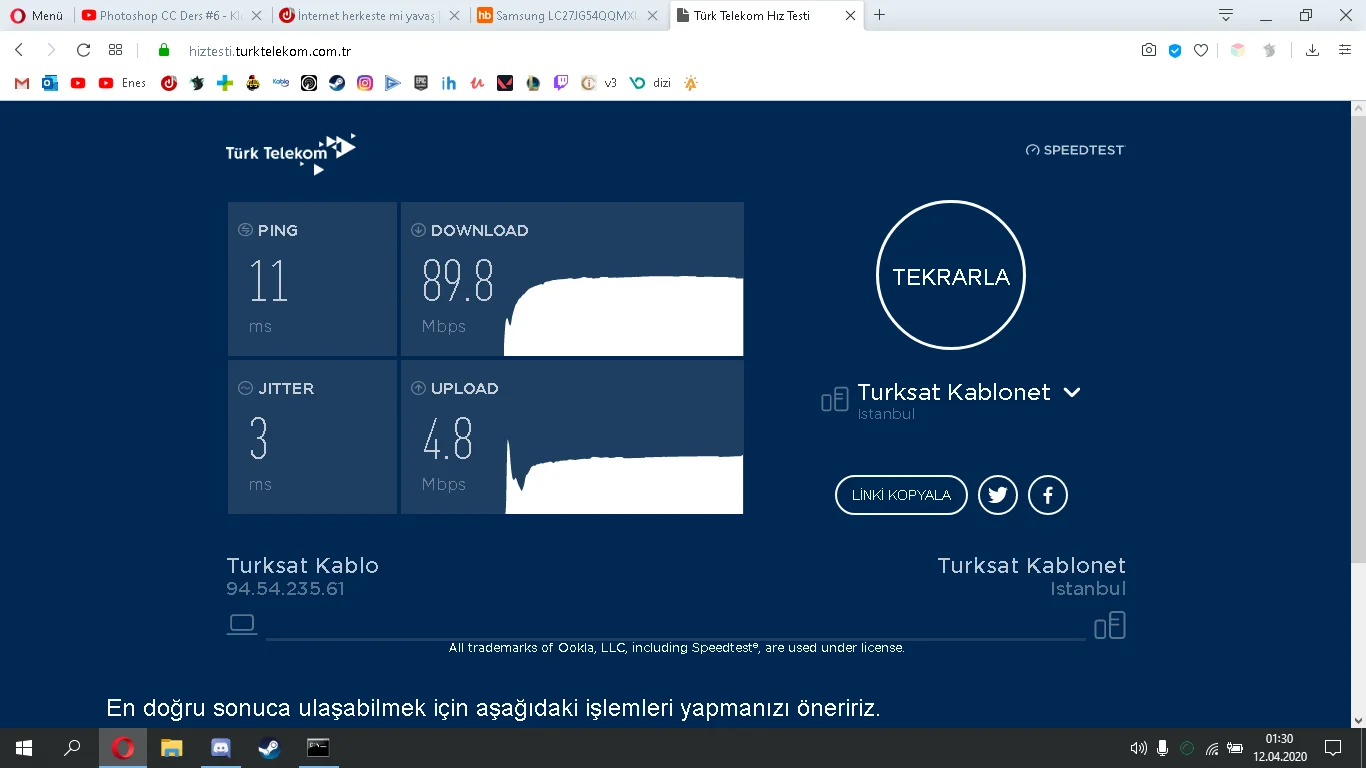This screenshot has width=1366, height=768.
Task: Click the speaker volume icon in the system tray
Action: coord(1139,747)
